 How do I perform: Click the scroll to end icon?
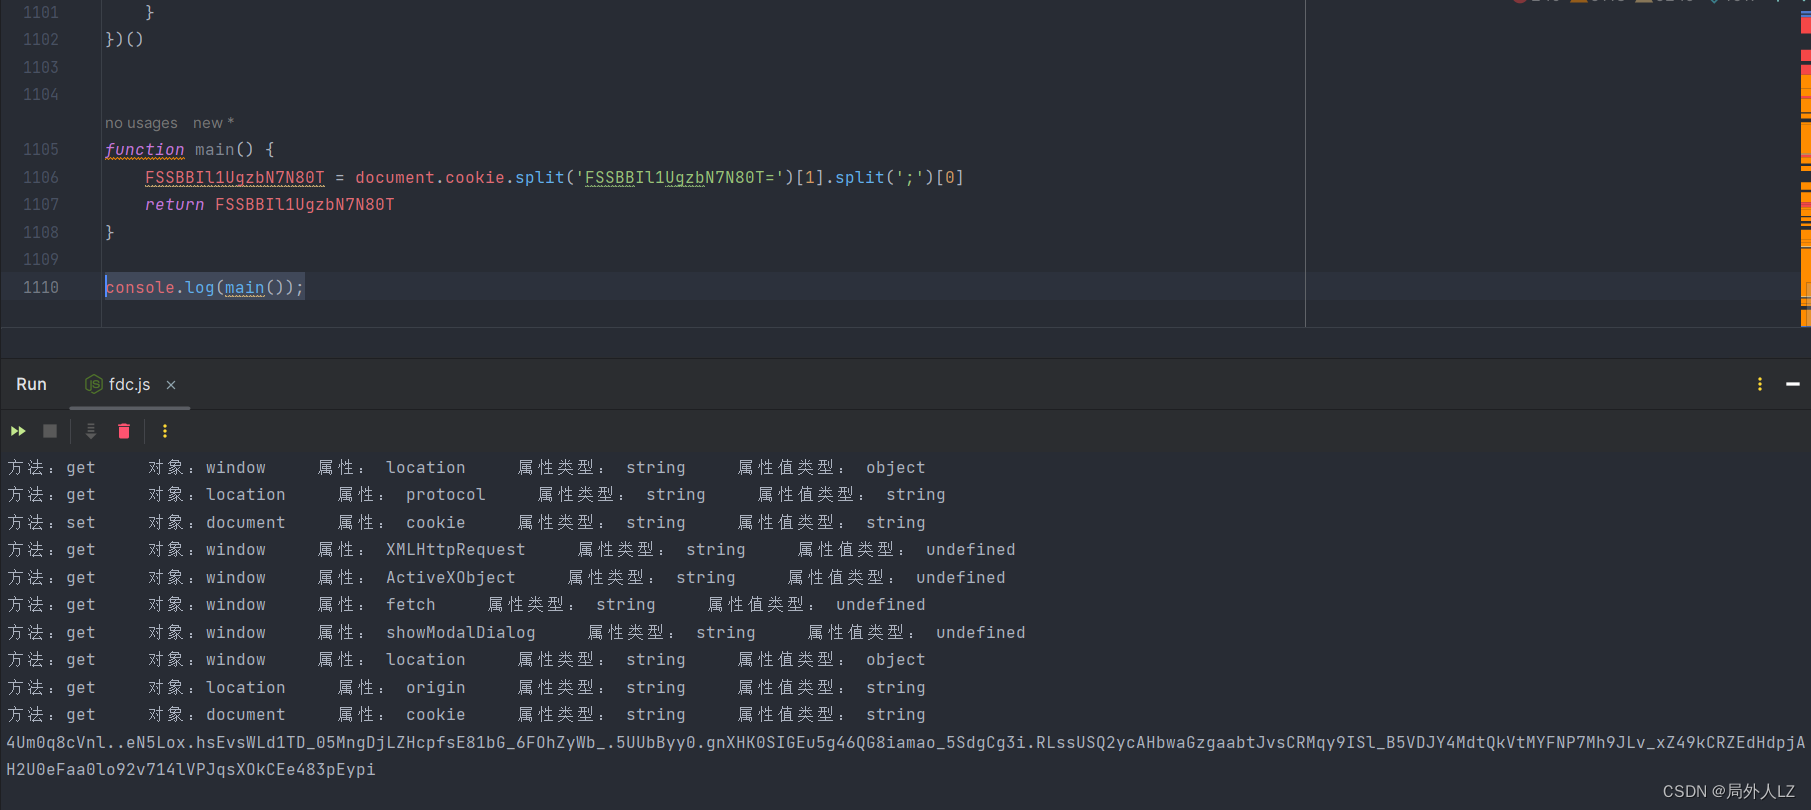click(x=91, y=431)
